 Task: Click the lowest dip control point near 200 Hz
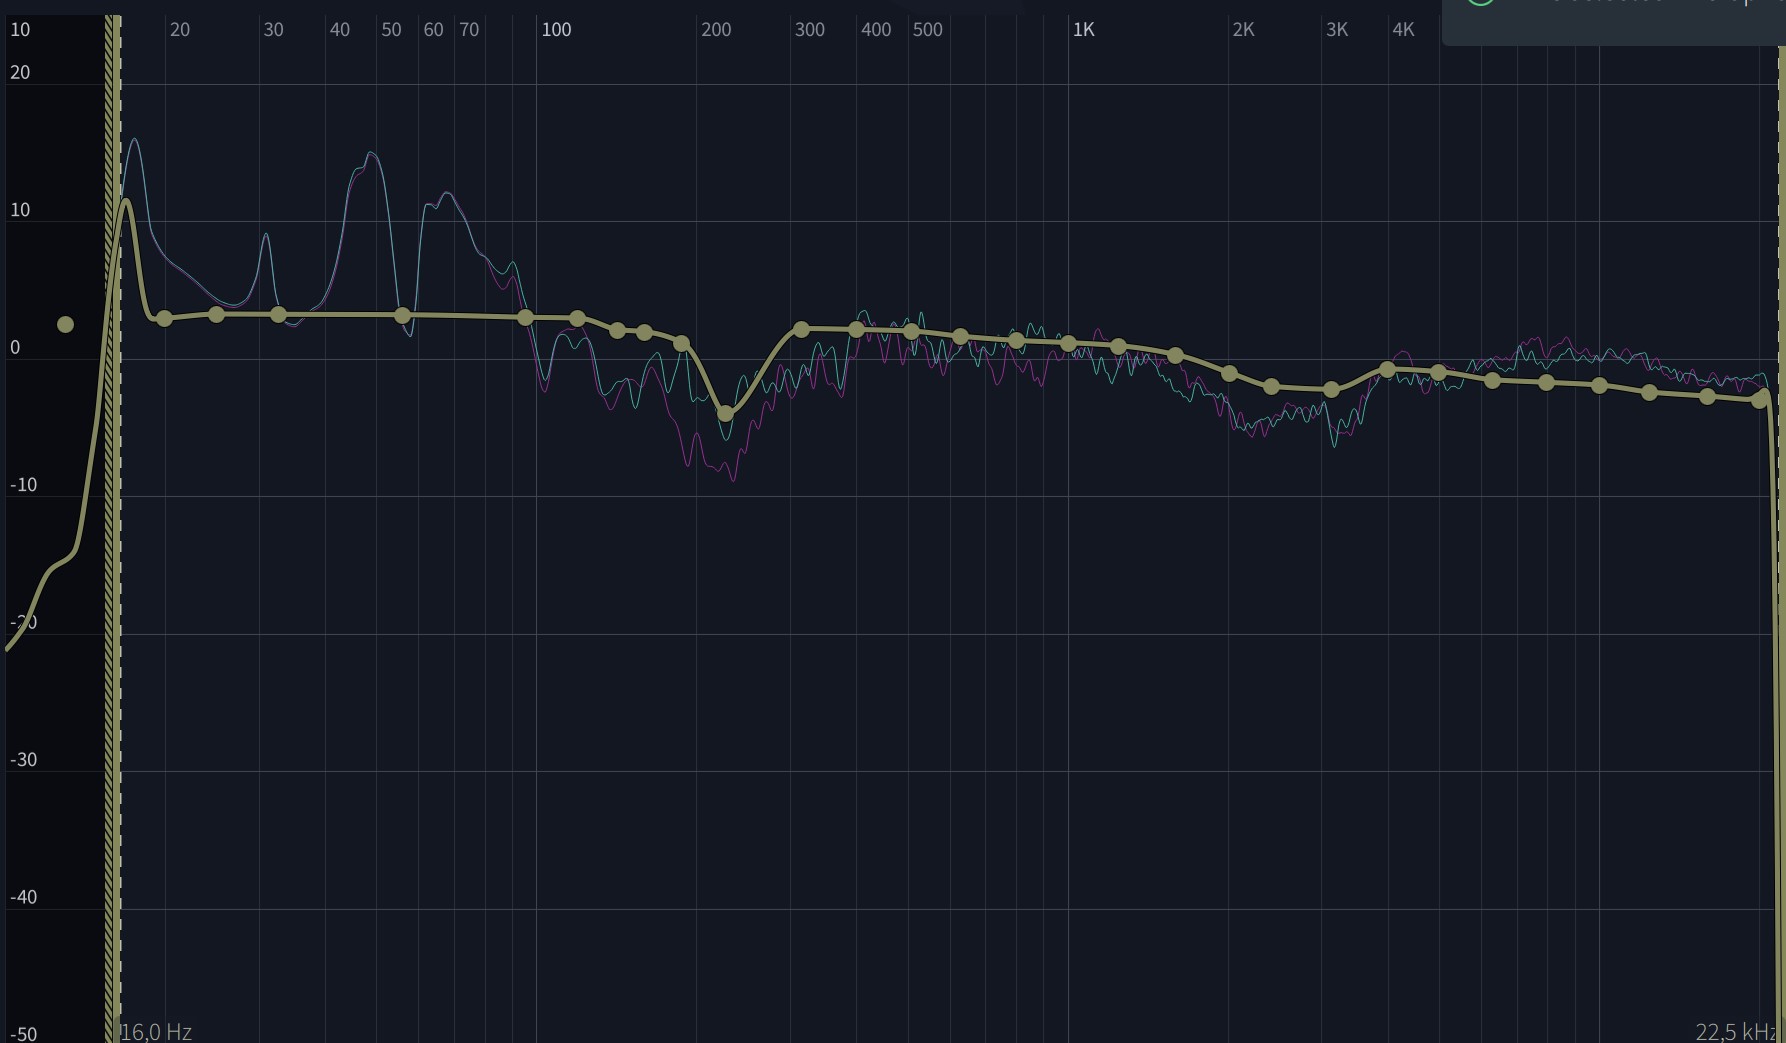725,413
